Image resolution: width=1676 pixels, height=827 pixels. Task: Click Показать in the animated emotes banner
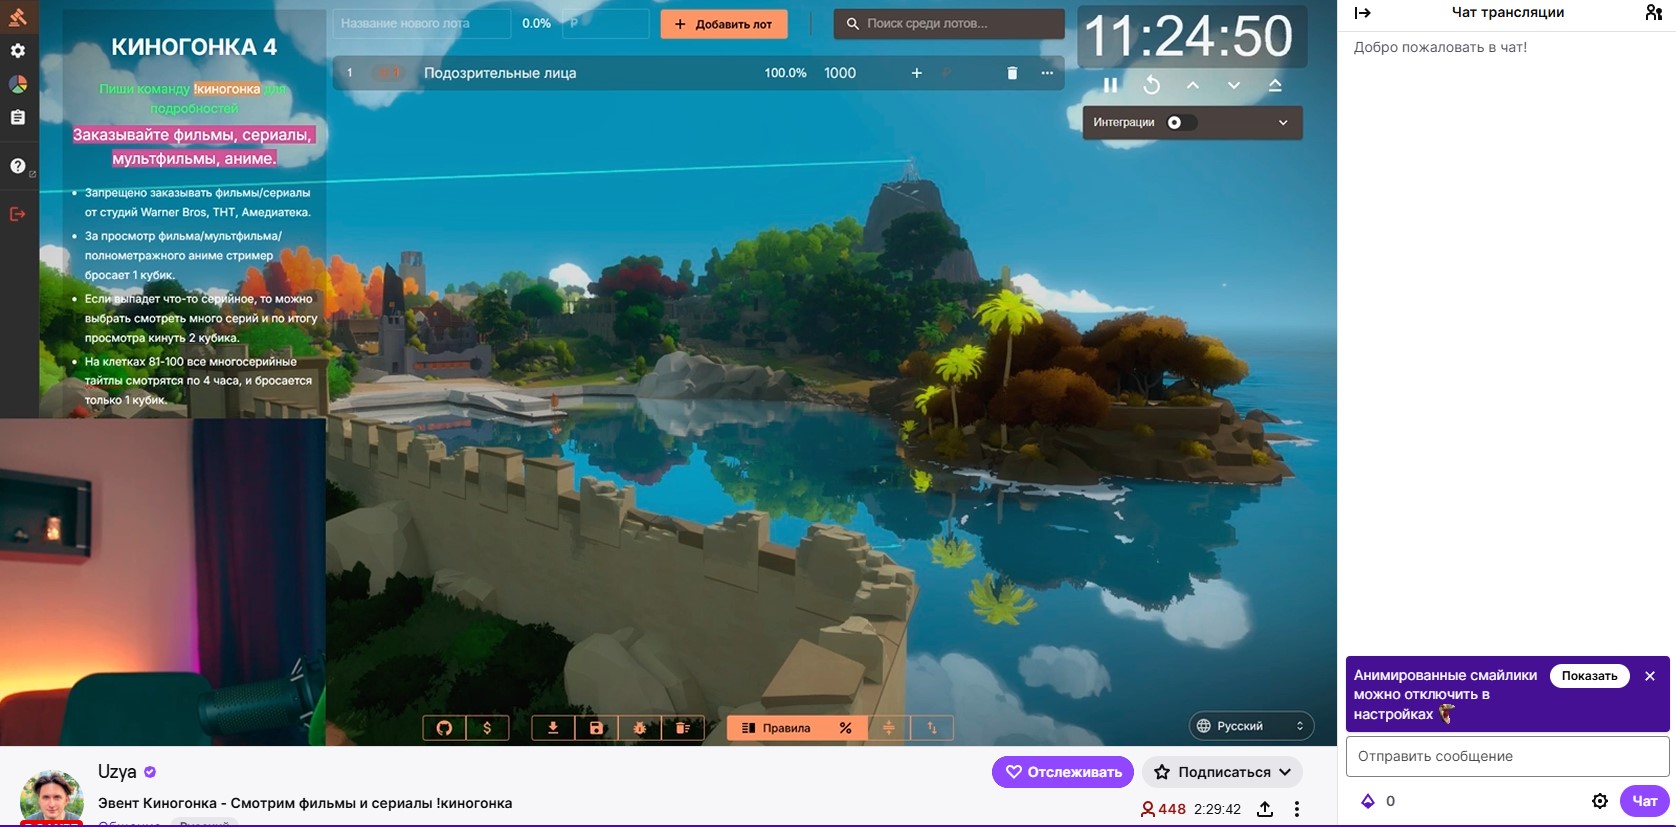tap(1589, 676)
